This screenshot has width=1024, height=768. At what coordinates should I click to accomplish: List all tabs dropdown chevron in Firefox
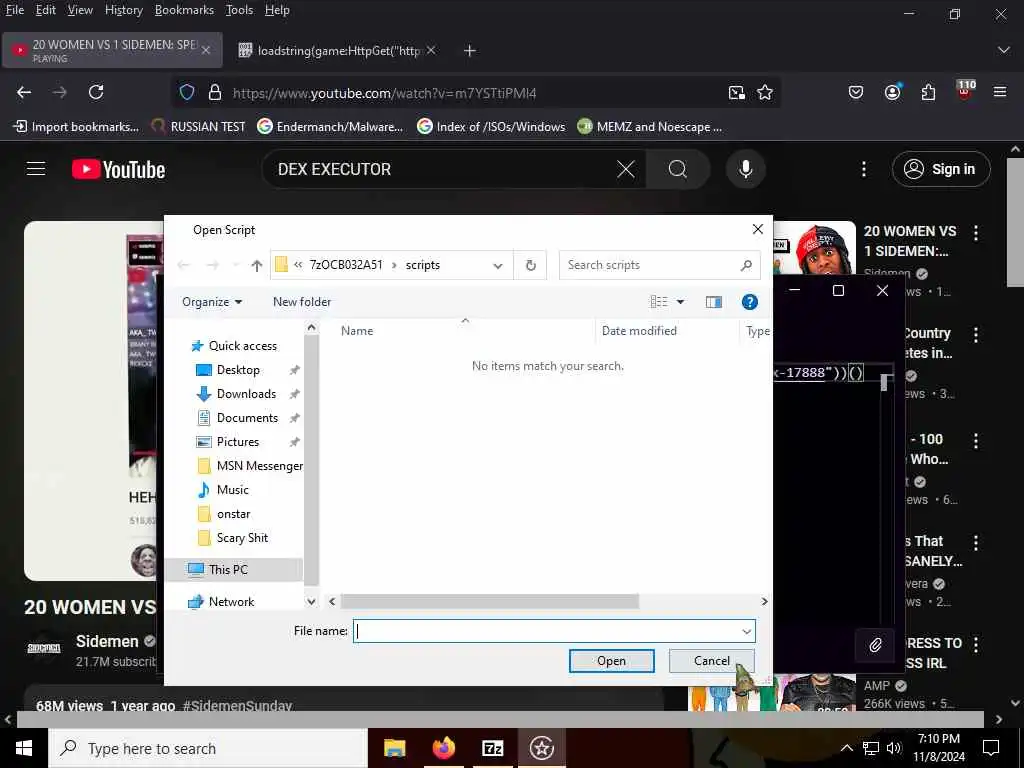click(x=1004, y=50)
